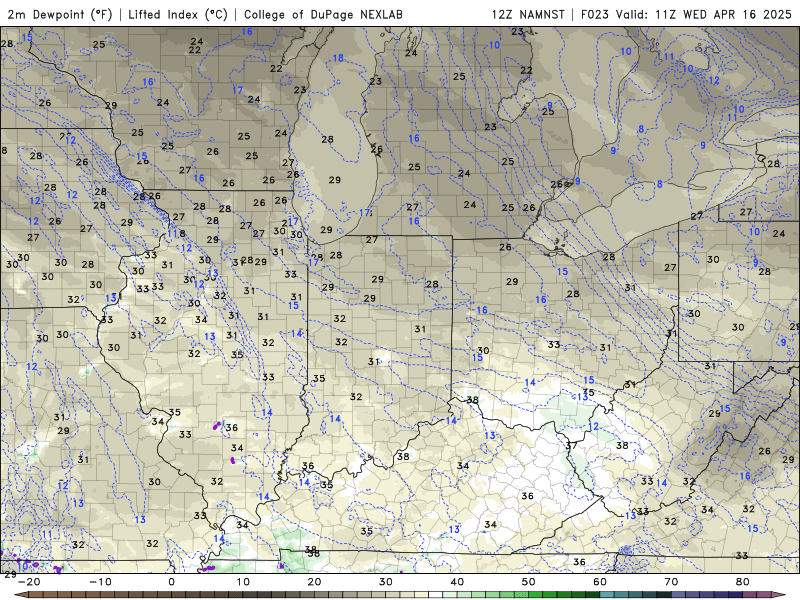Screen dimensions: 800x600
Task: Click the '20' label on the color scale
Action: (x=314, y=582)
